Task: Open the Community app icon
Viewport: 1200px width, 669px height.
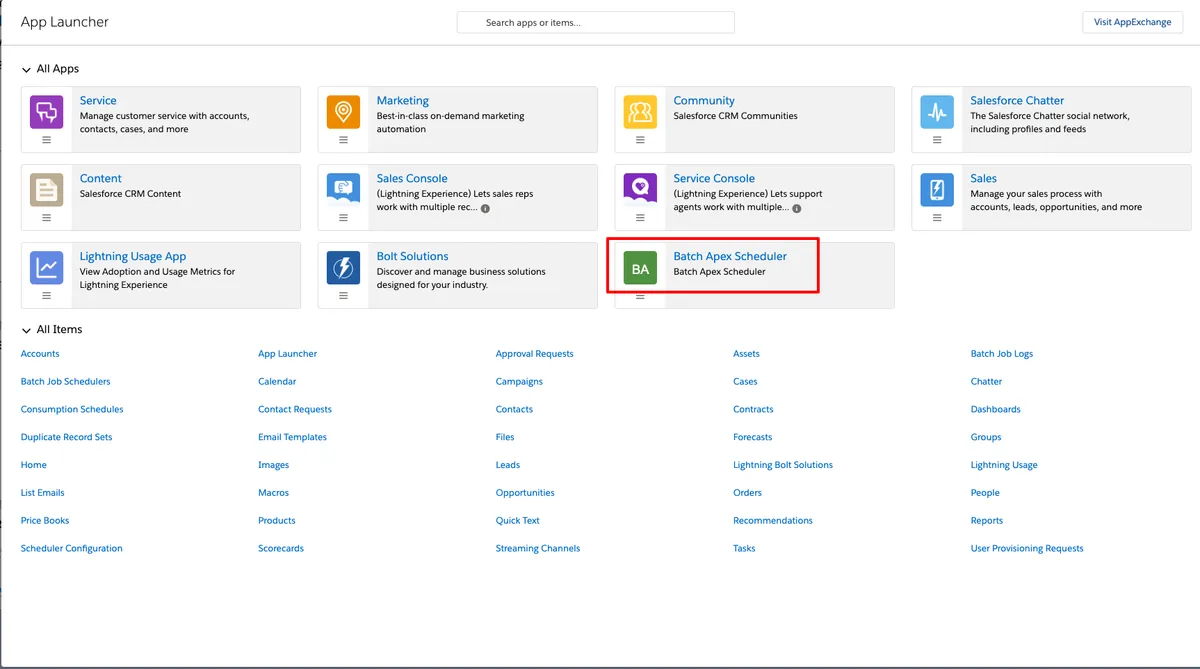Action: [640, 112]
